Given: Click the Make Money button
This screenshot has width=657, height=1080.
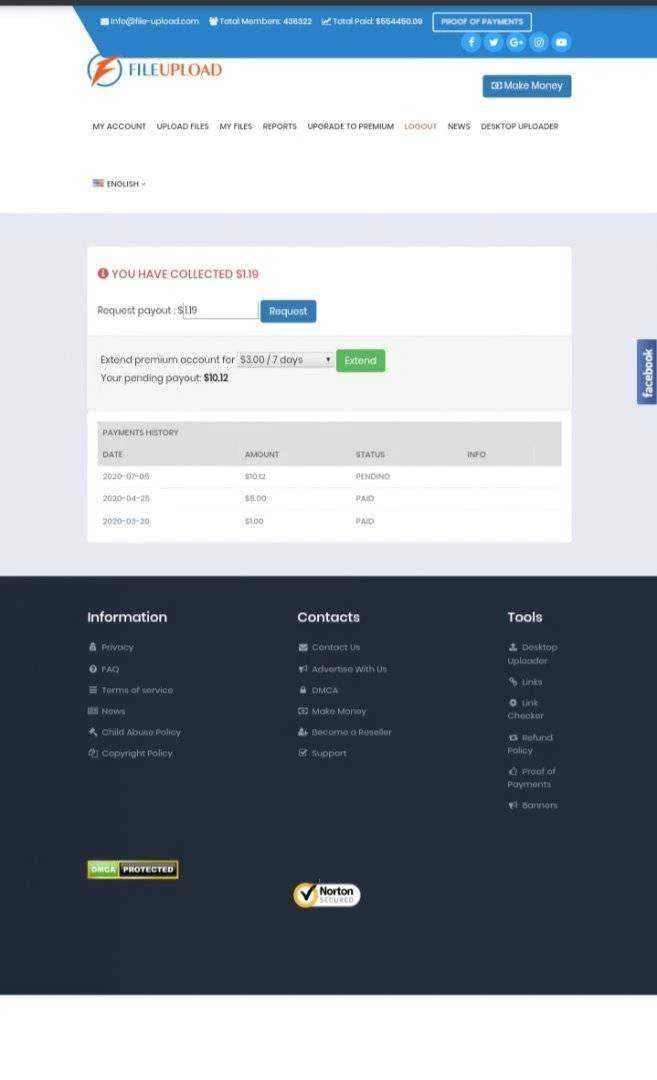Looking at the screenshot, I should [x=527, y=86].
